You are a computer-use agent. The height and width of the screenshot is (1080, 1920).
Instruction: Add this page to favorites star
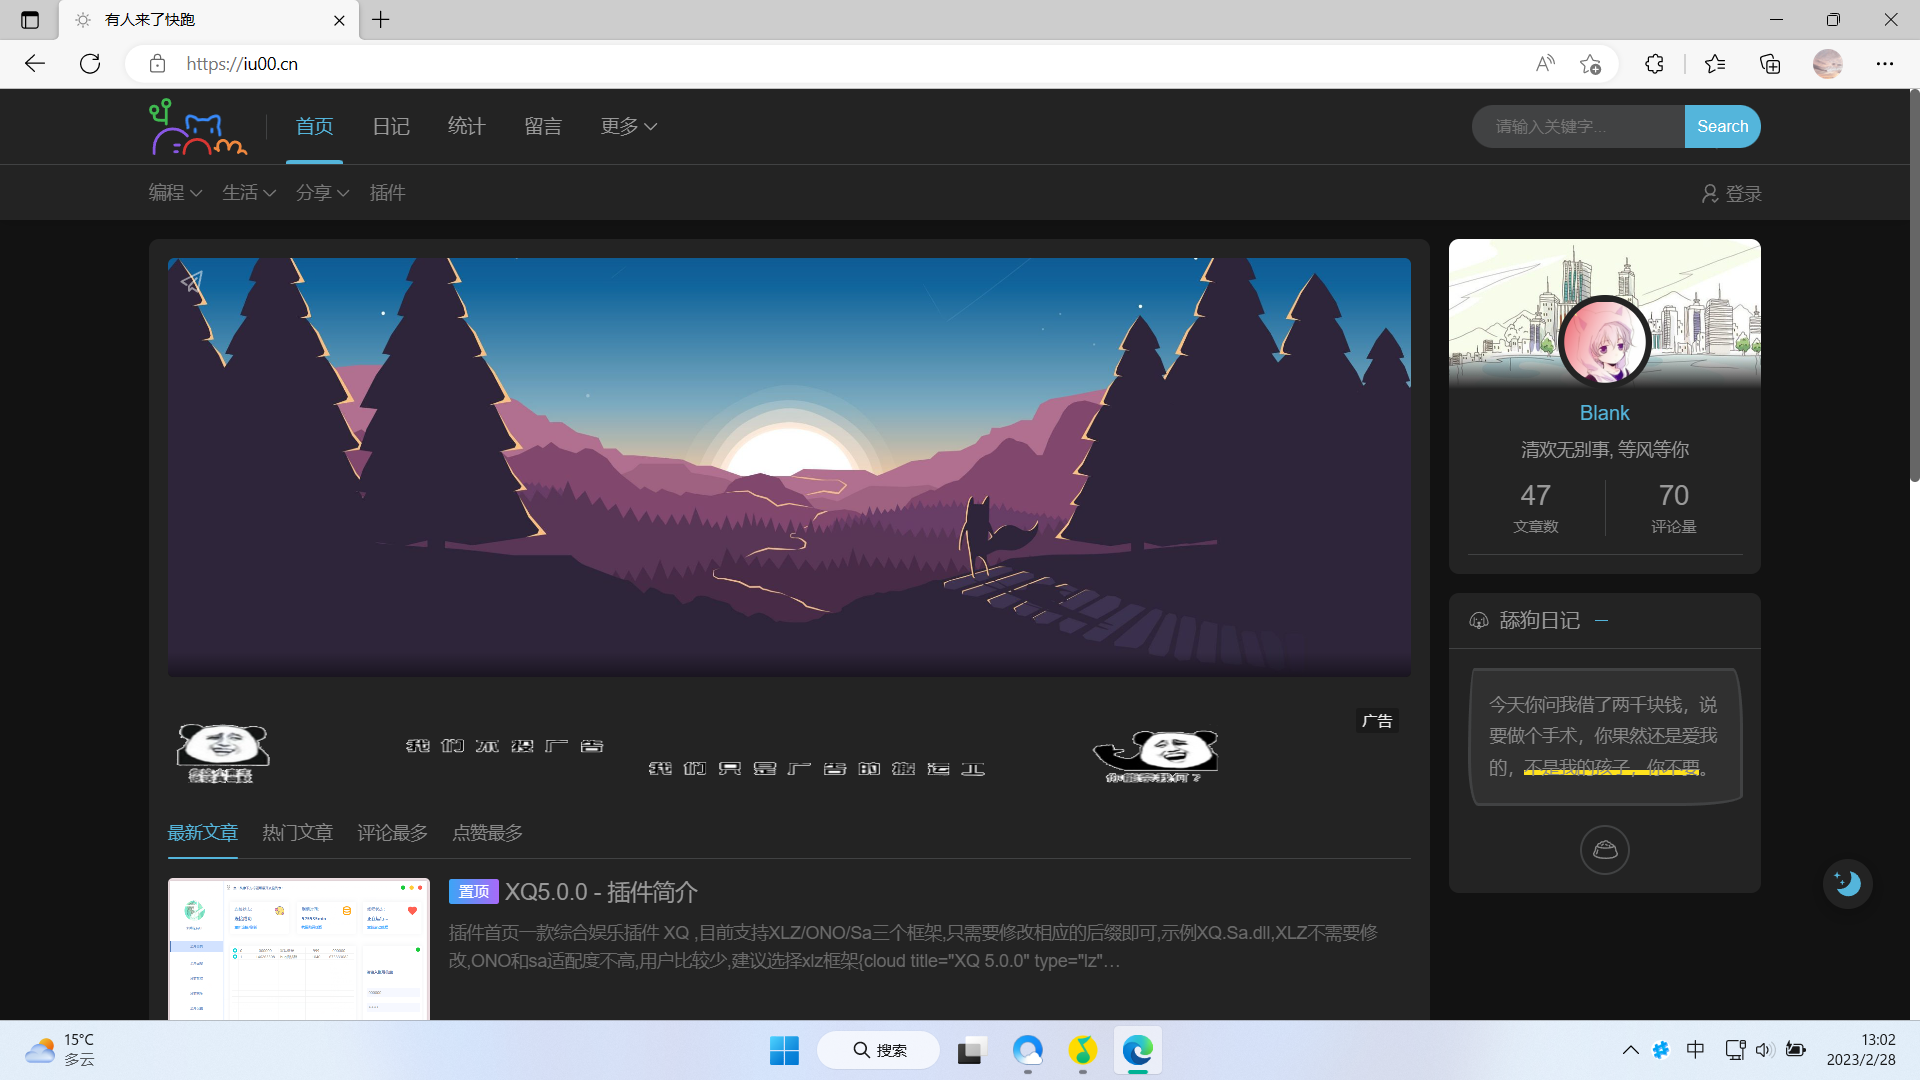click(x=1590, y=64)
